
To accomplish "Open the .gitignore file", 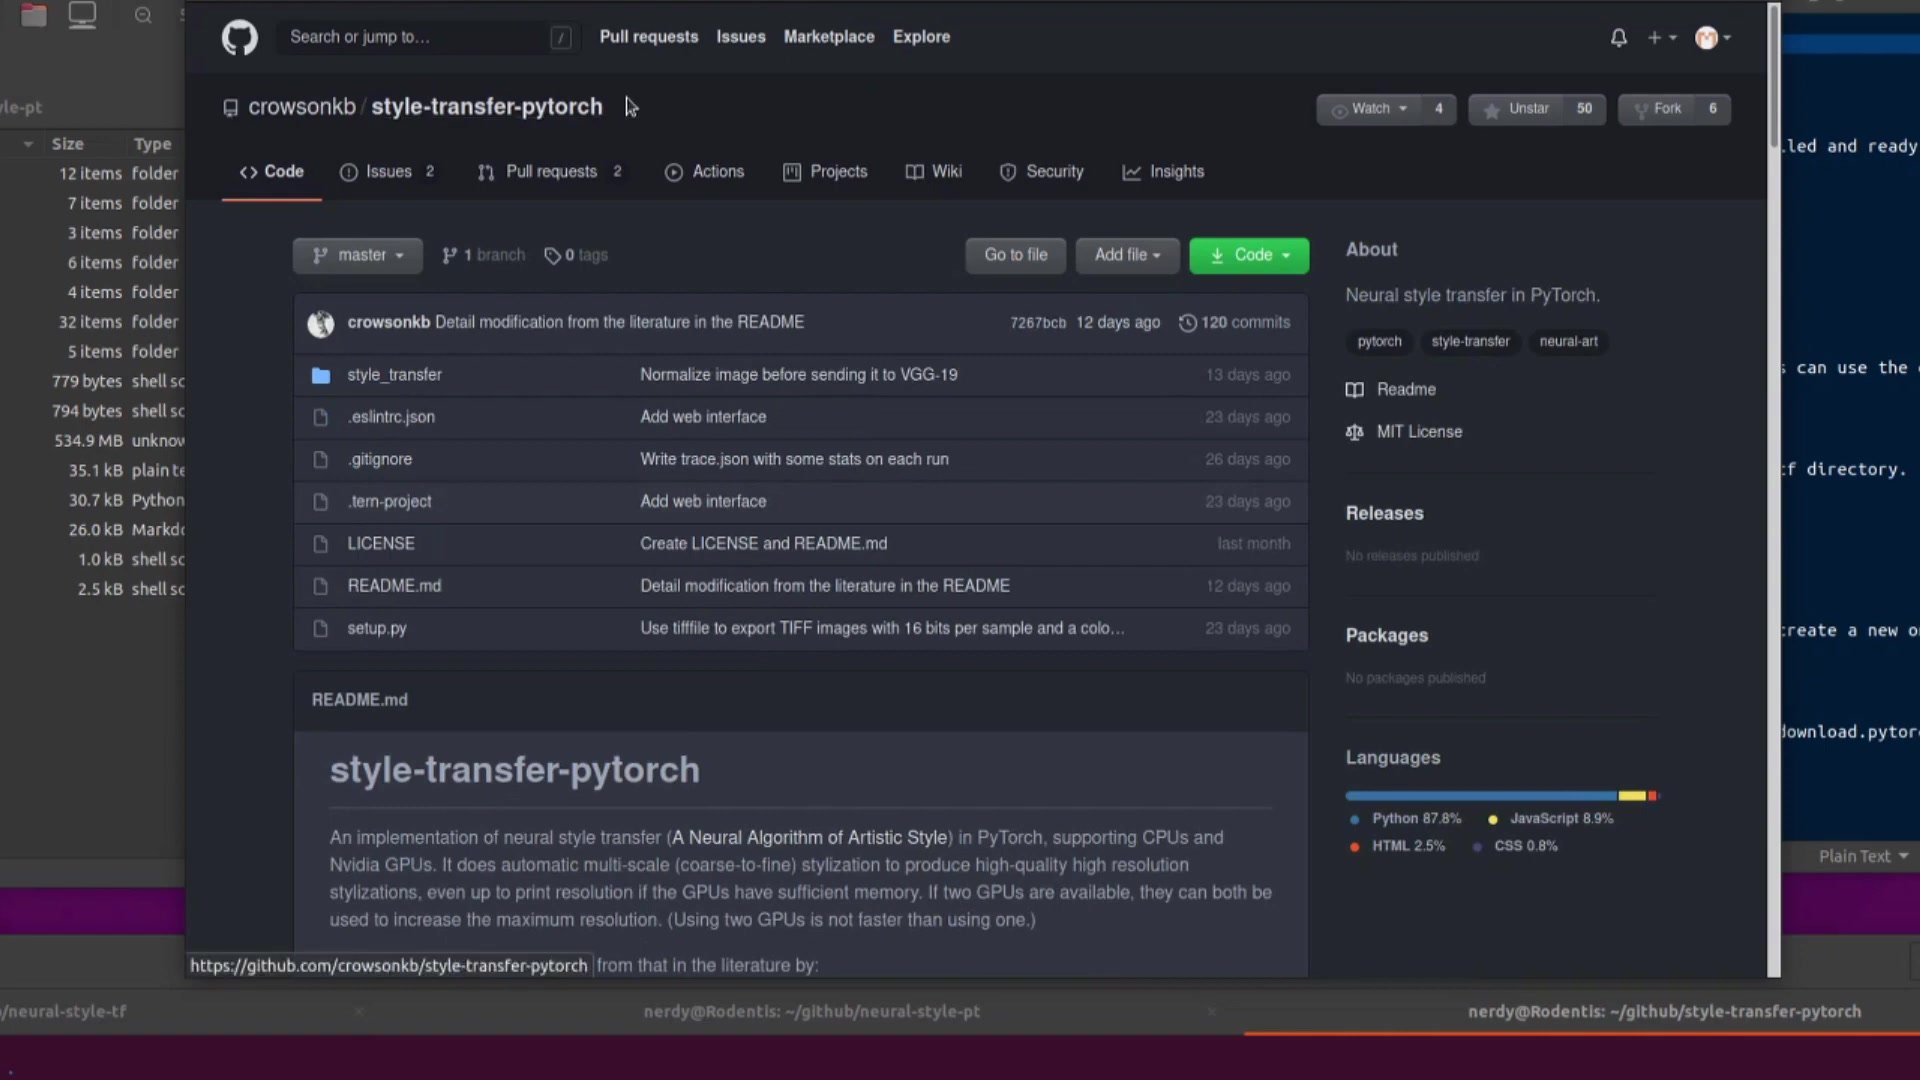I will (x=379, y=460).
